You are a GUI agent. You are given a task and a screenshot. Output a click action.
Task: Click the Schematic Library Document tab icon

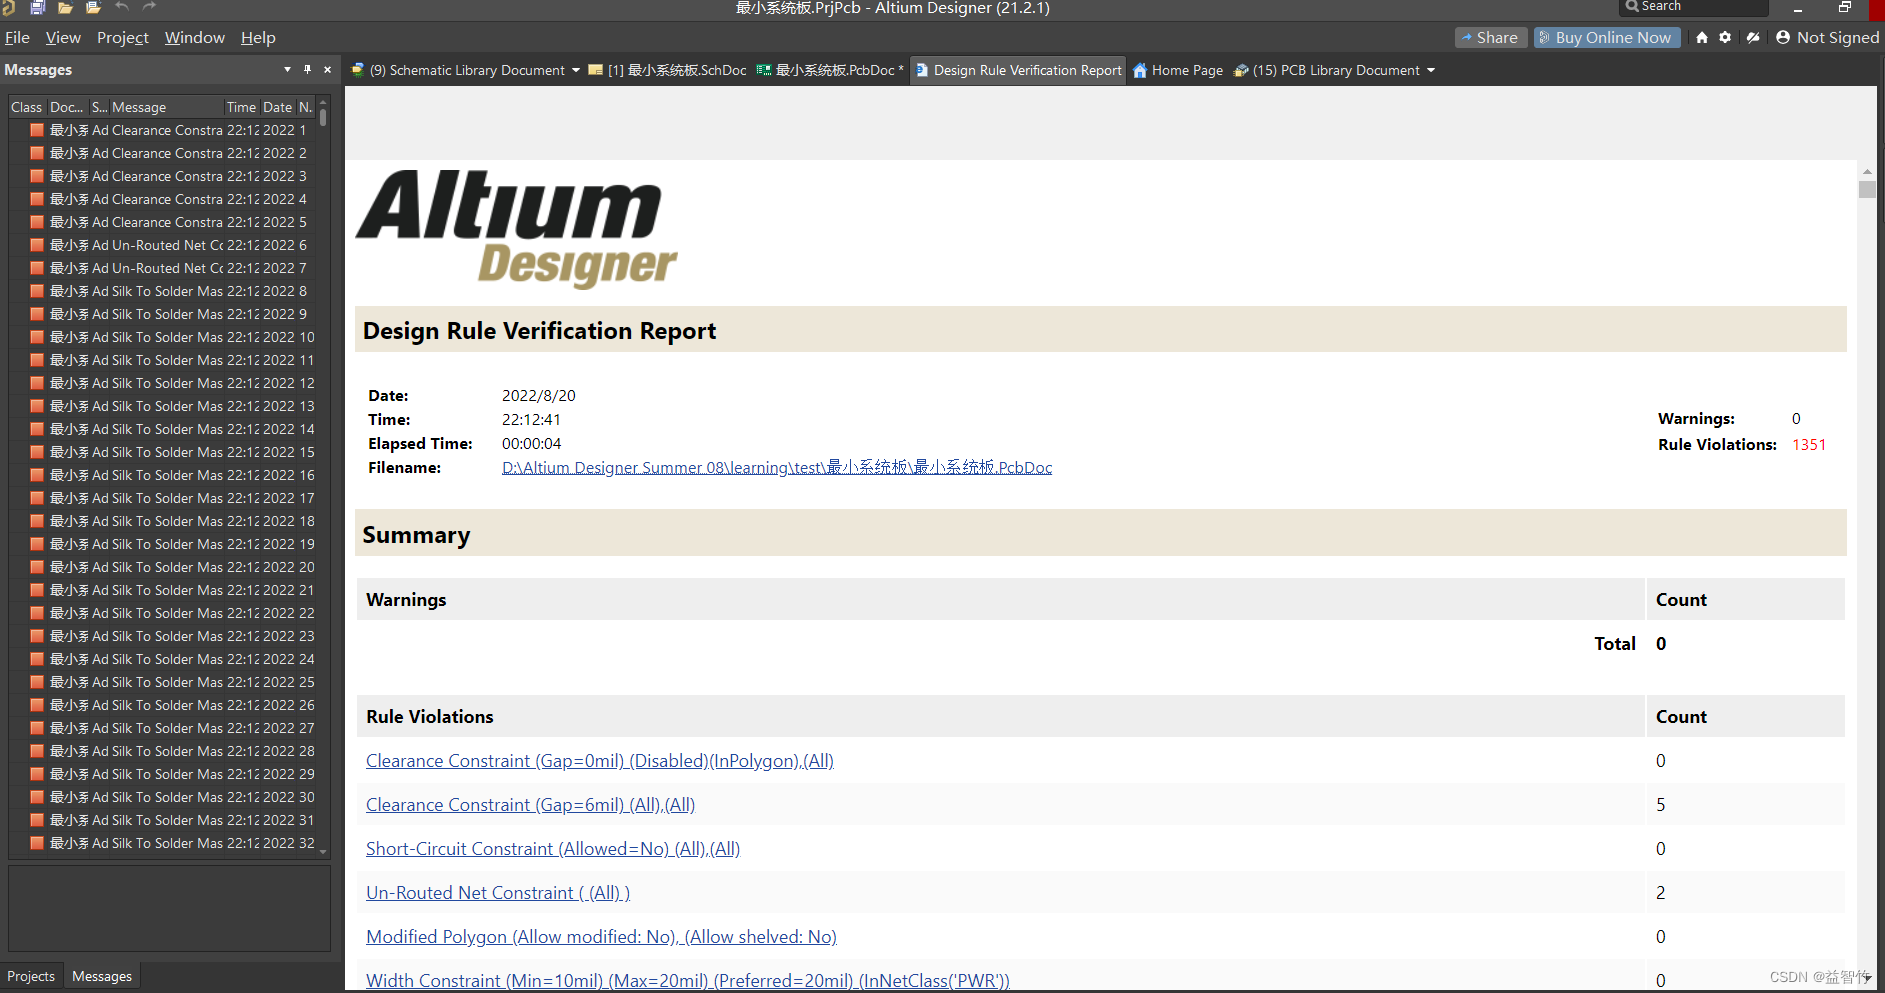point(358,70)
